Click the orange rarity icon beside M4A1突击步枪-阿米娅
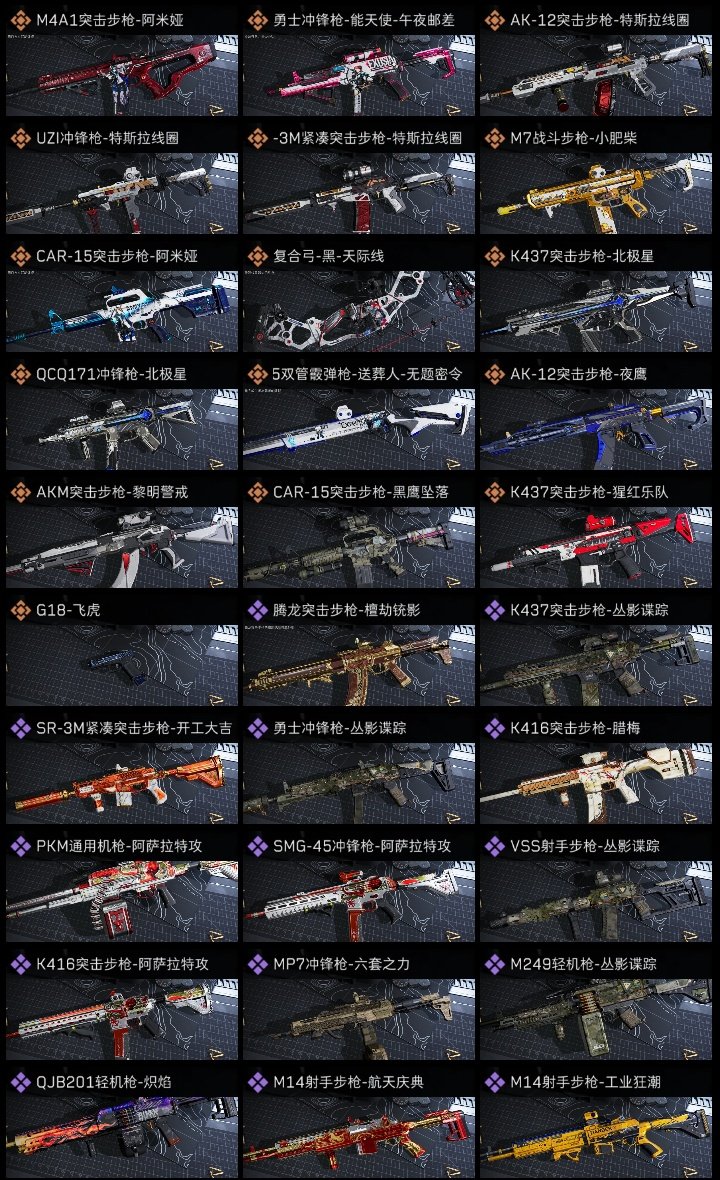Screen dimensions: 720x1180 (x=20, y=20)
